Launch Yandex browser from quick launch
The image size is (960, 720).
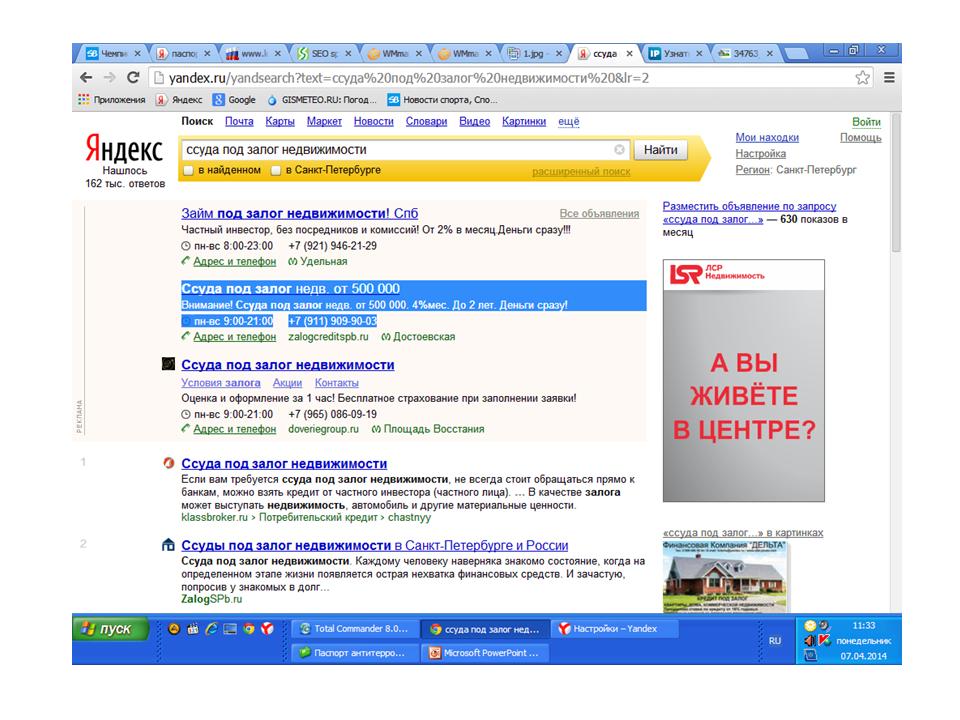(x=268, y=629)
